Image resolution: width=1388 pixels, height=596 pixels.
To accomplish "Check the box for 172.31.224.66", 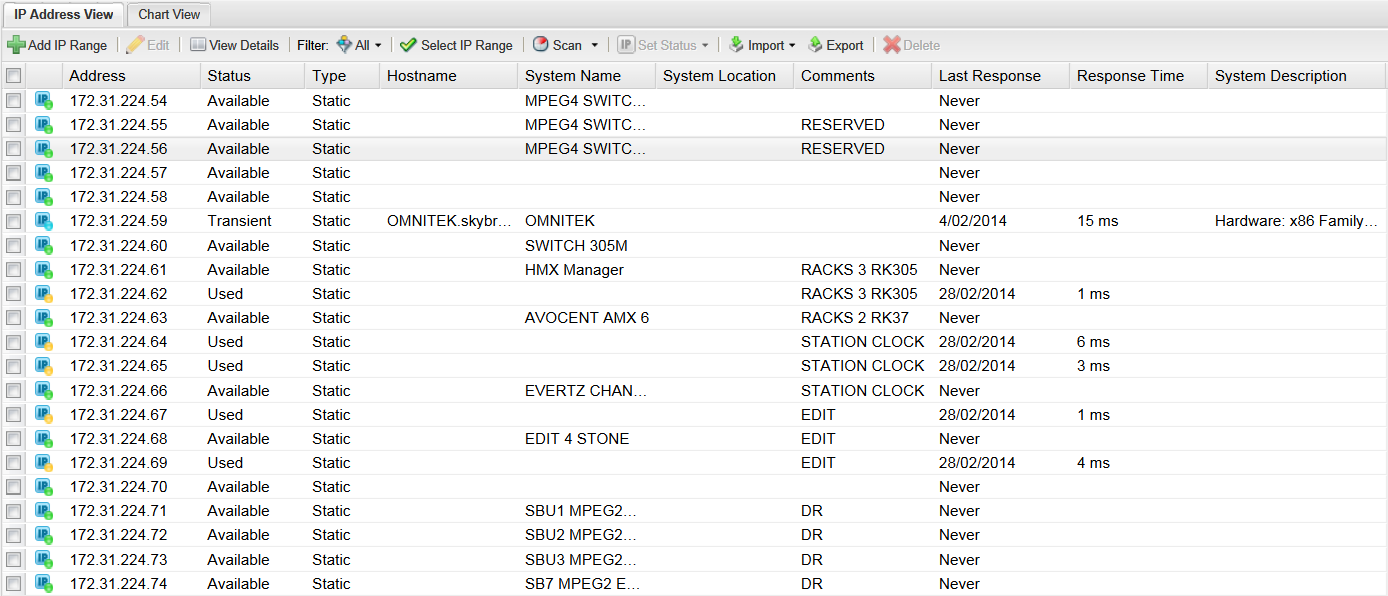I will tap(13, 391).
